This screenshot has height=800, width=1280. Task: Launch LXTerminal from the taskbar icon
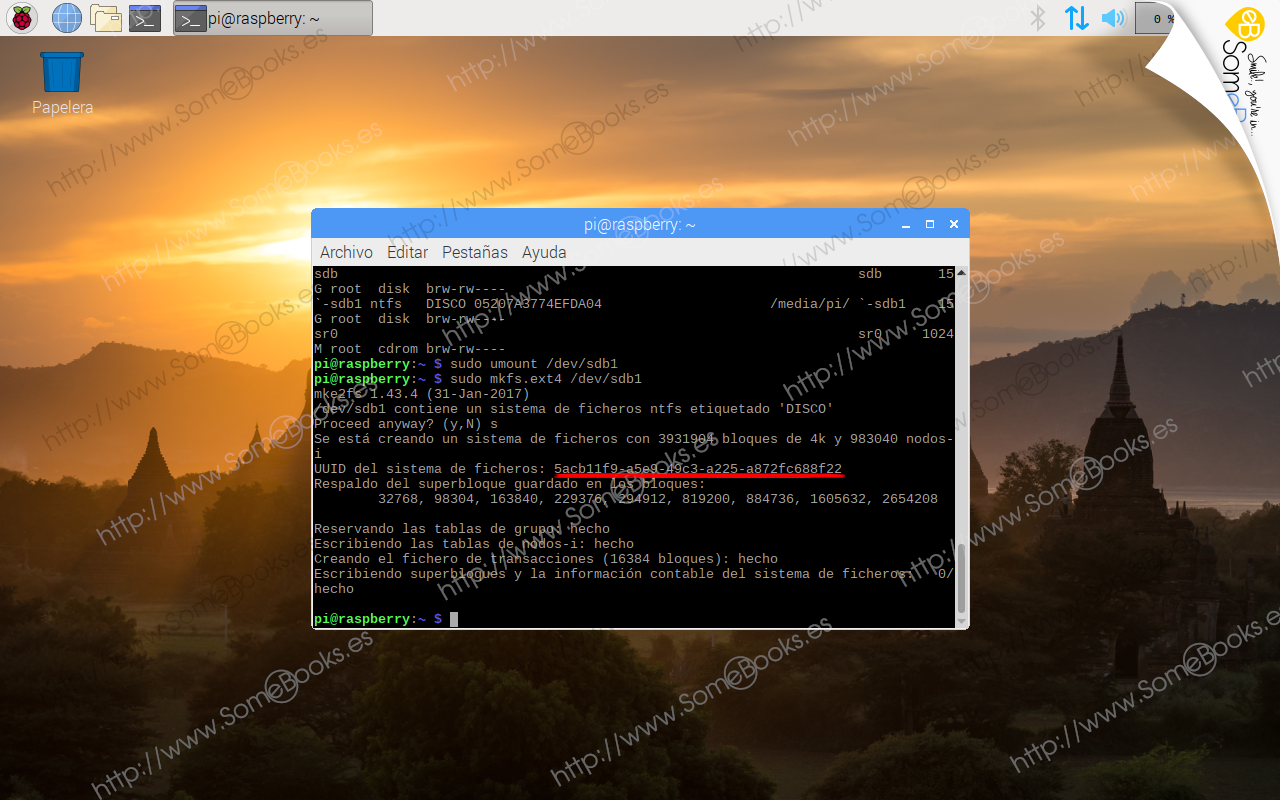[144, 17]
